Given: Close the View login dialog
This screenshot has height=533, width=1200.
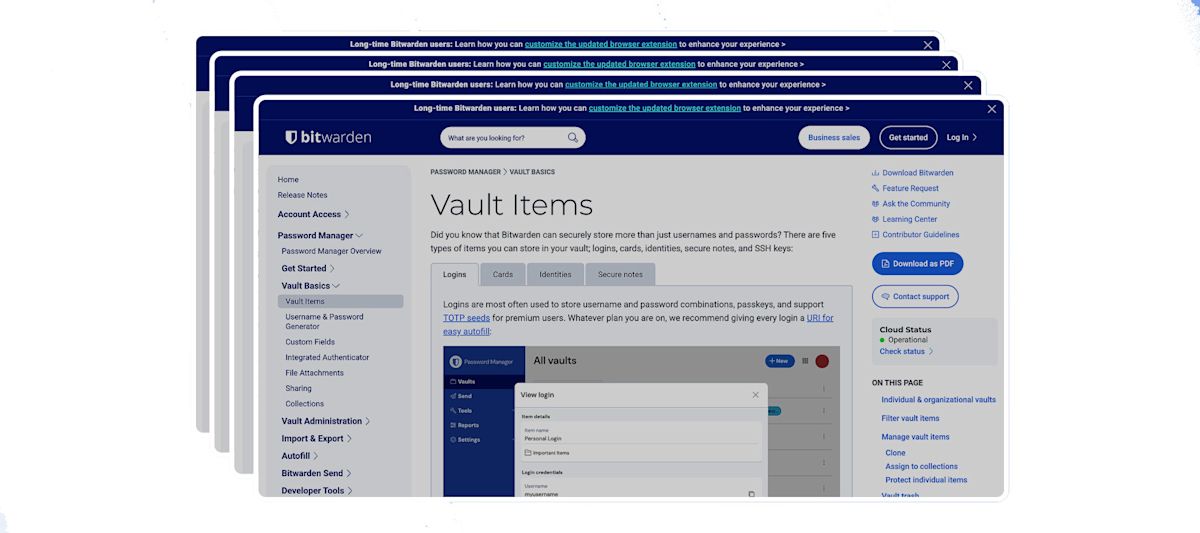Looking at the screenshot, I should point(755,395).
